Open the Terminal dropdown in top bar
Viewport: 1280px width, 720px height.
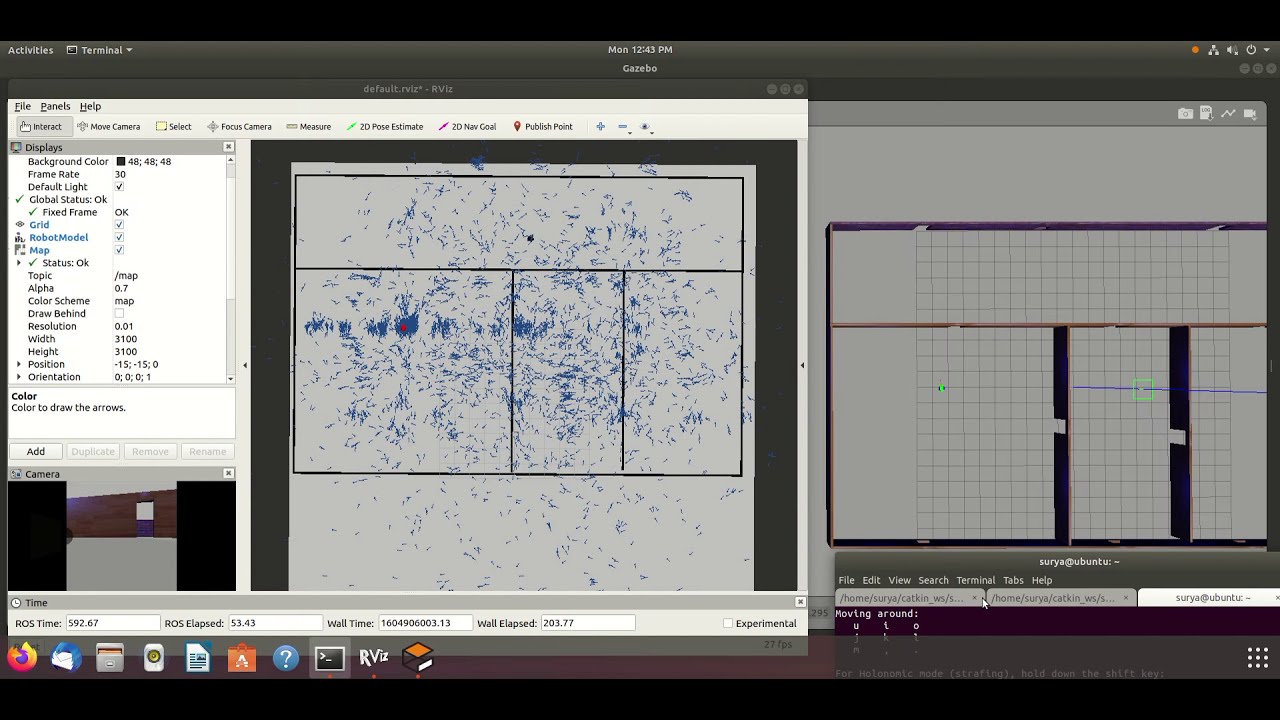click(99, 50)
